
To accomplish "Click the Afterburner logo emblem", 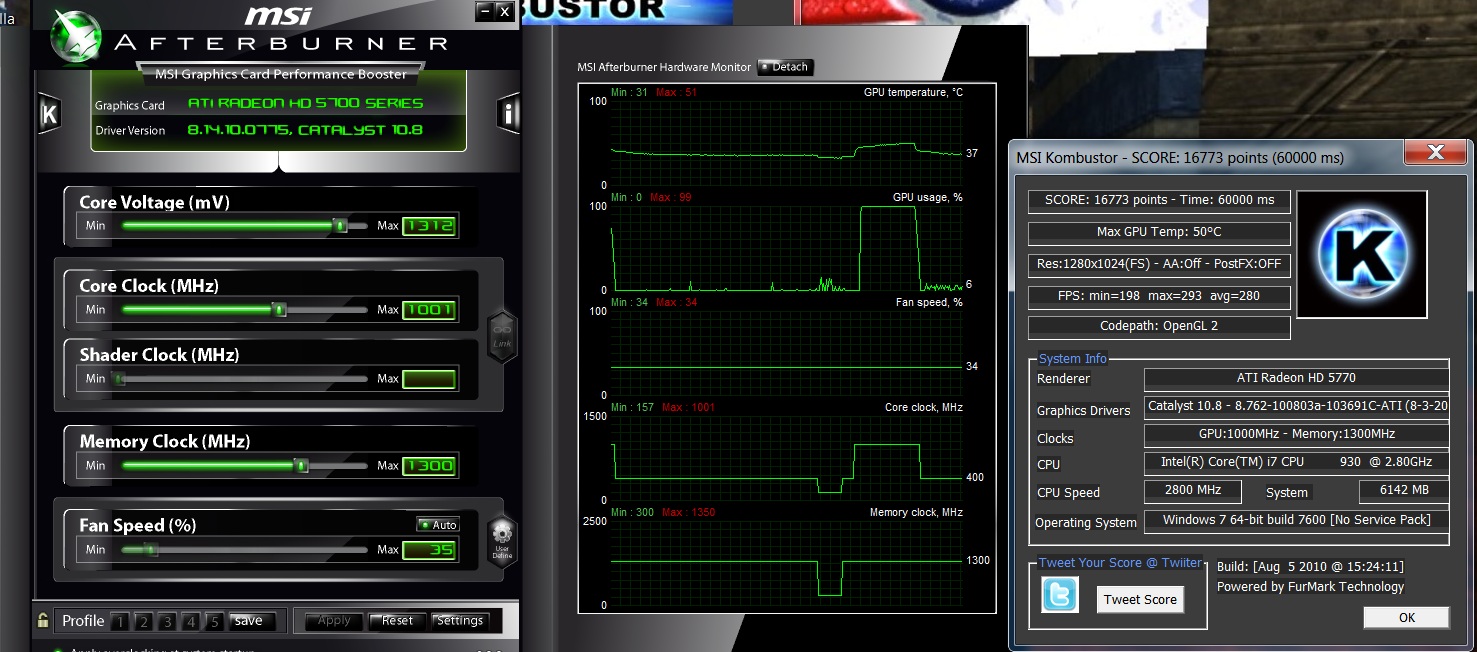I will coord(74,35).
